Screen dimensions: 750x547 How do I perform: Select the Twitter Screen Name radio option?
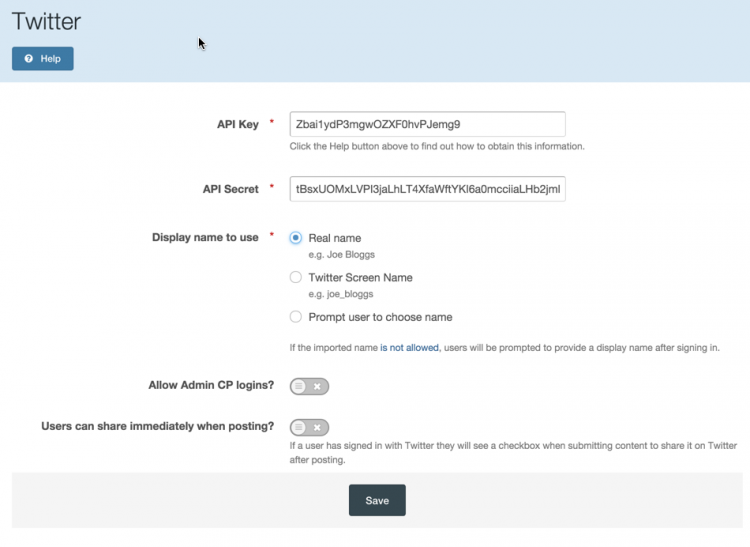(296, 277)
